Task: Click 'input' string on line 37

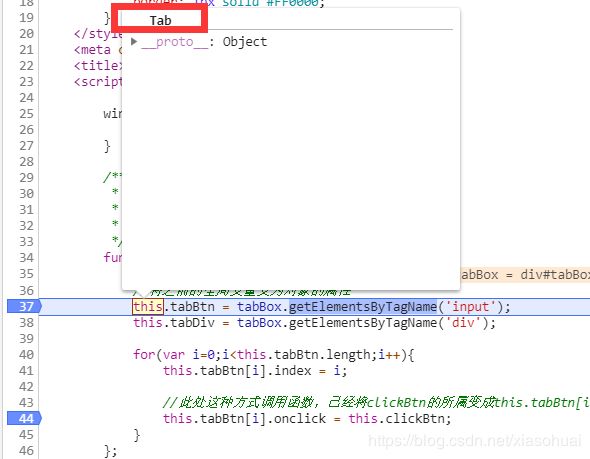Action: (471, 307)
